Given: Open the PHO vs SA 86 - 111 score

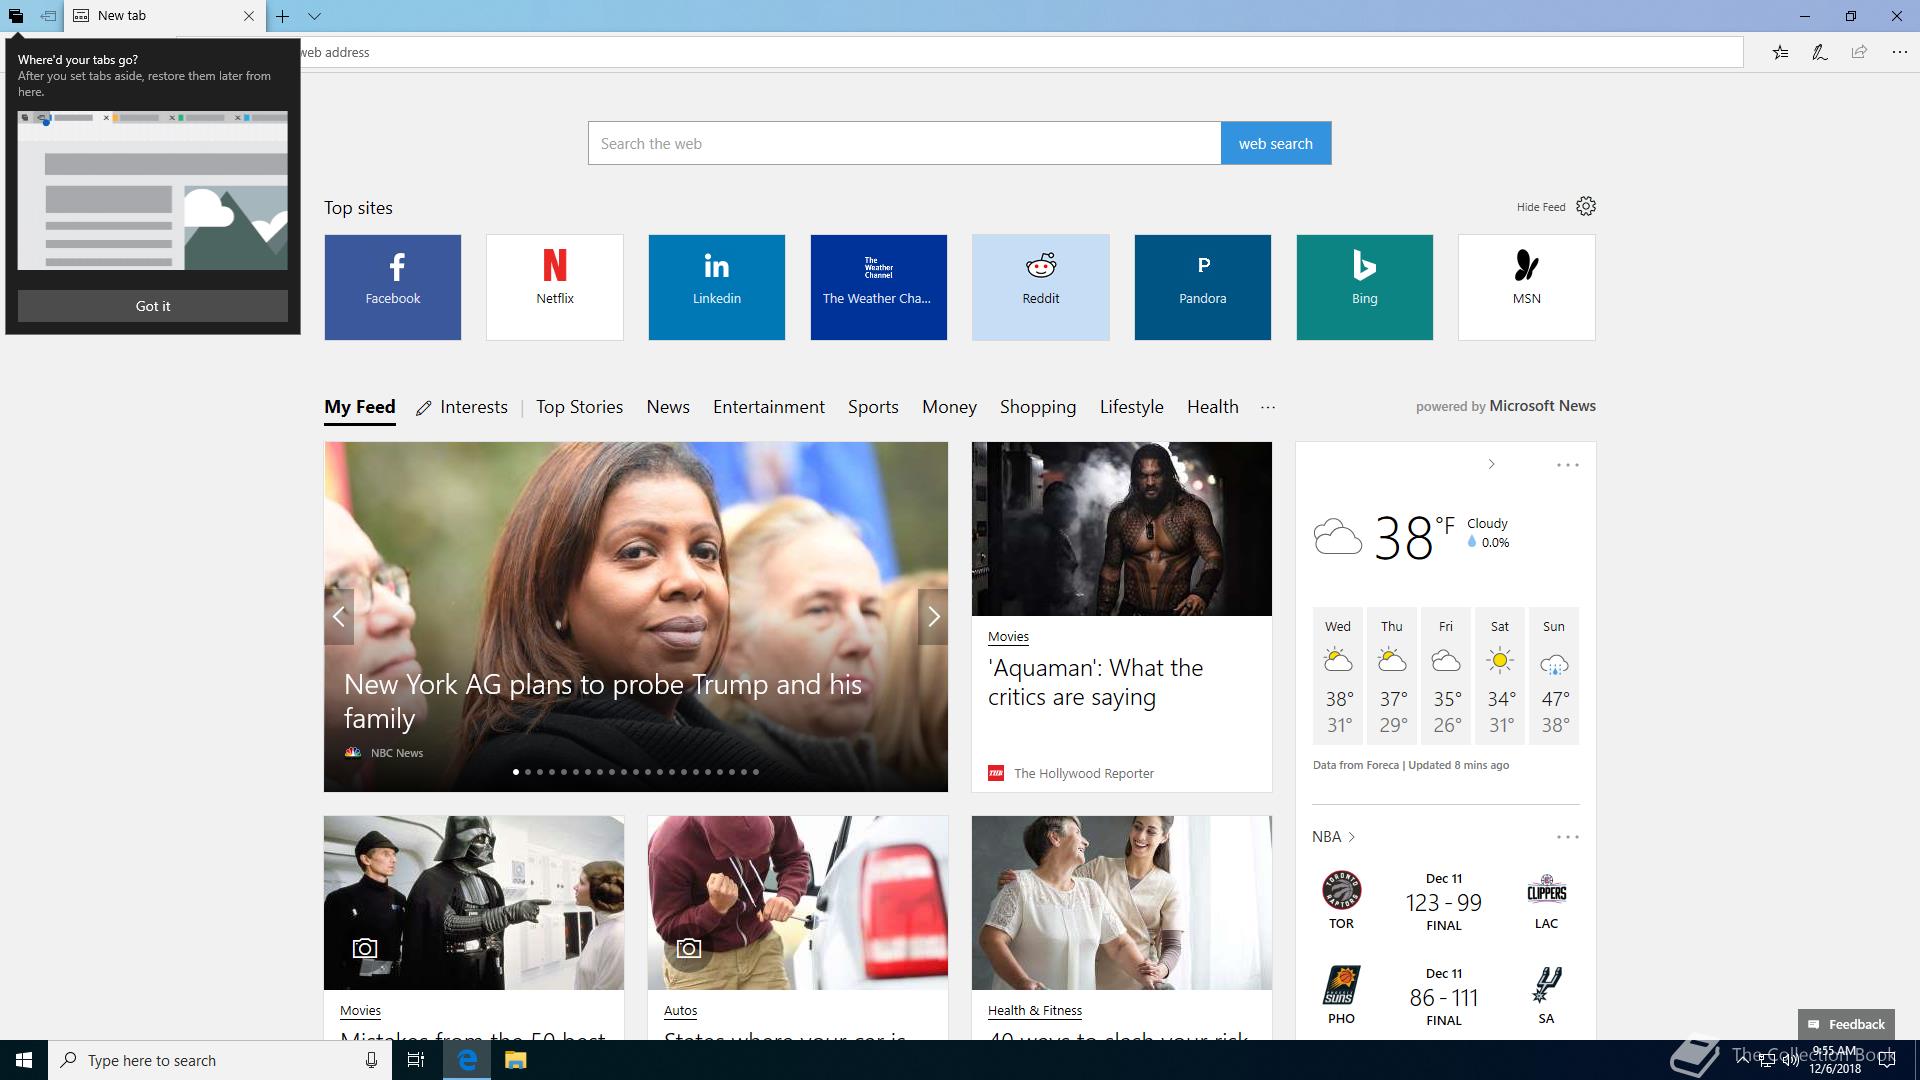Looking at the screenshot, I should (1444, 997).
